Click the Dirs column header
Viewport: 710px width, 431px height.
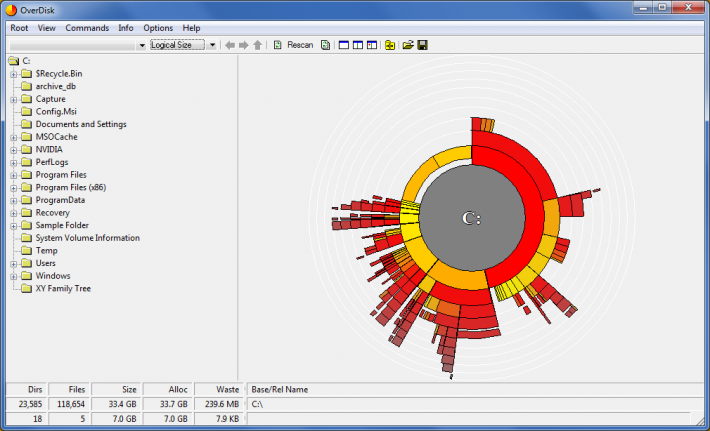click(x=26, y=389)
